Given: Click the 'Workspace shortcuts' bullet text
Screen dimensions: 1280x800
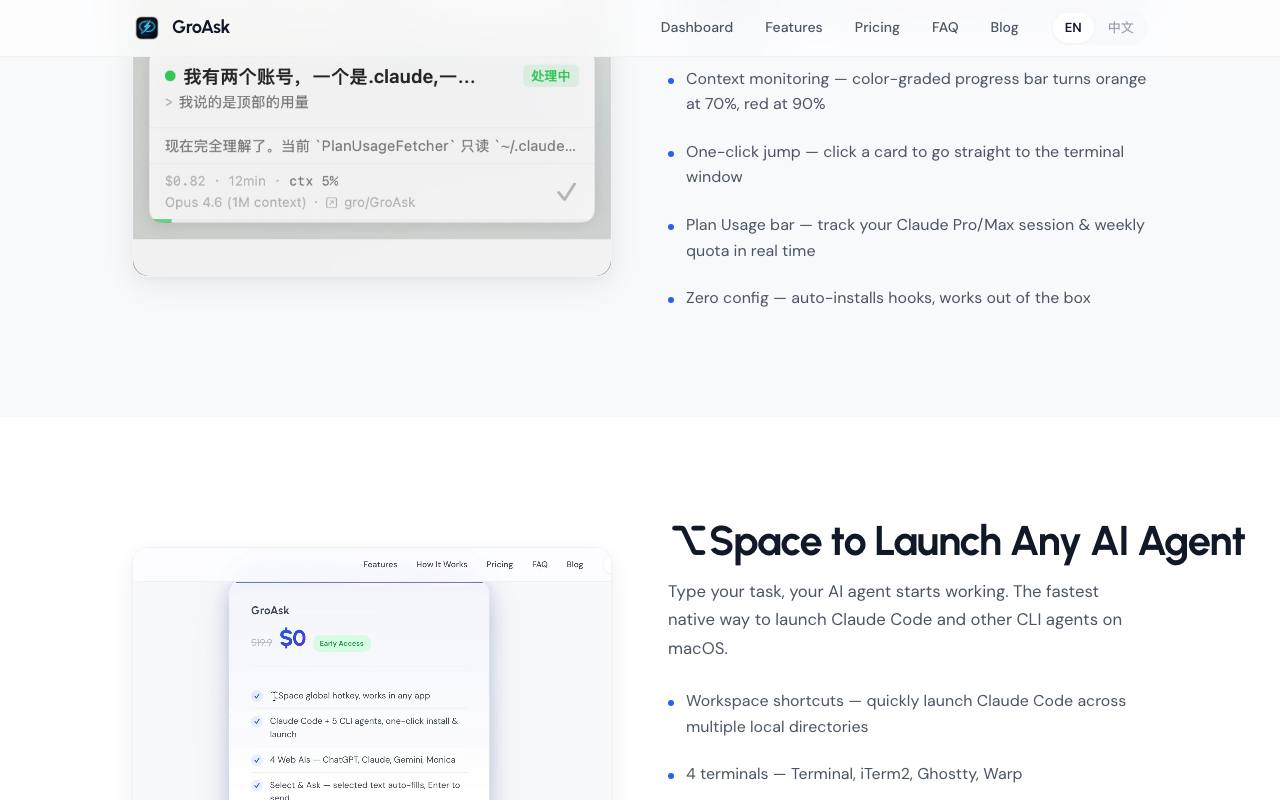Looking at the screenshot, I should [906, 714].
